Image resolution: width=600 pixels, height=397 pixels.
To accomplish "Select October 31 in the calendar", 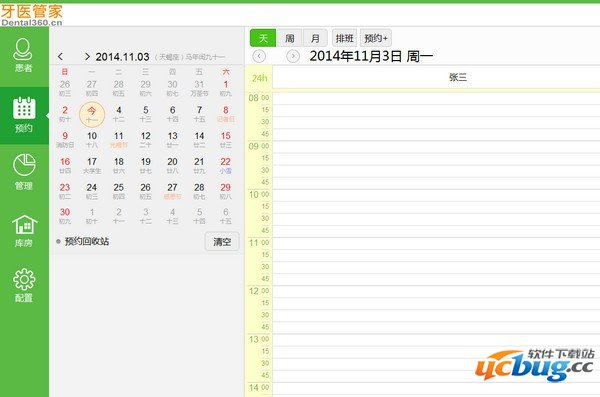I will pyautogui.click(x=199, y=88).
